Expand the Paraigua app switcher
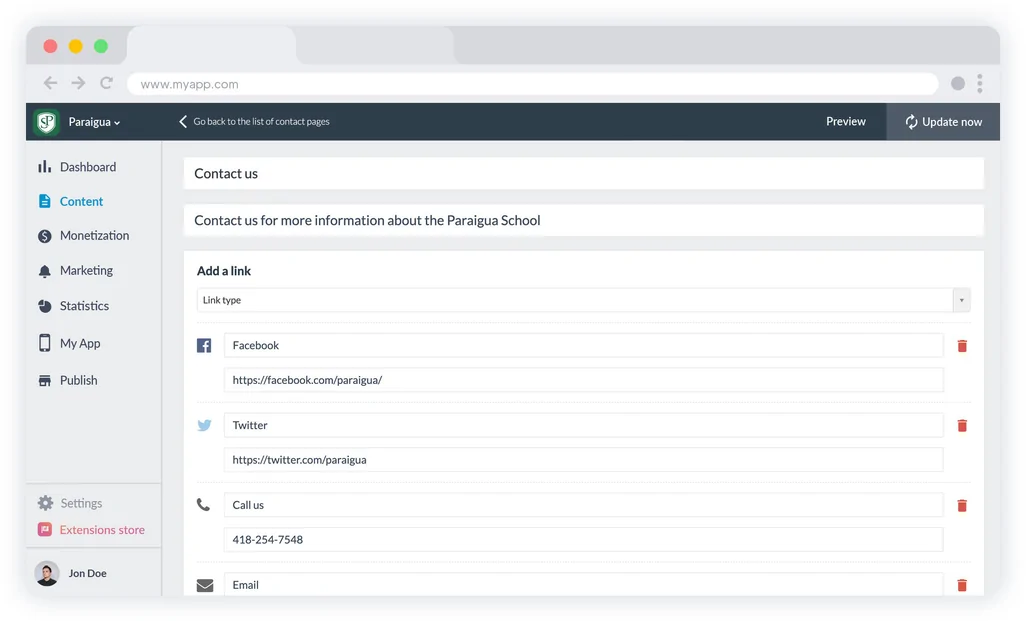Image resolution: width=1026 pixels, height=621 pixels. click(94, 122)
